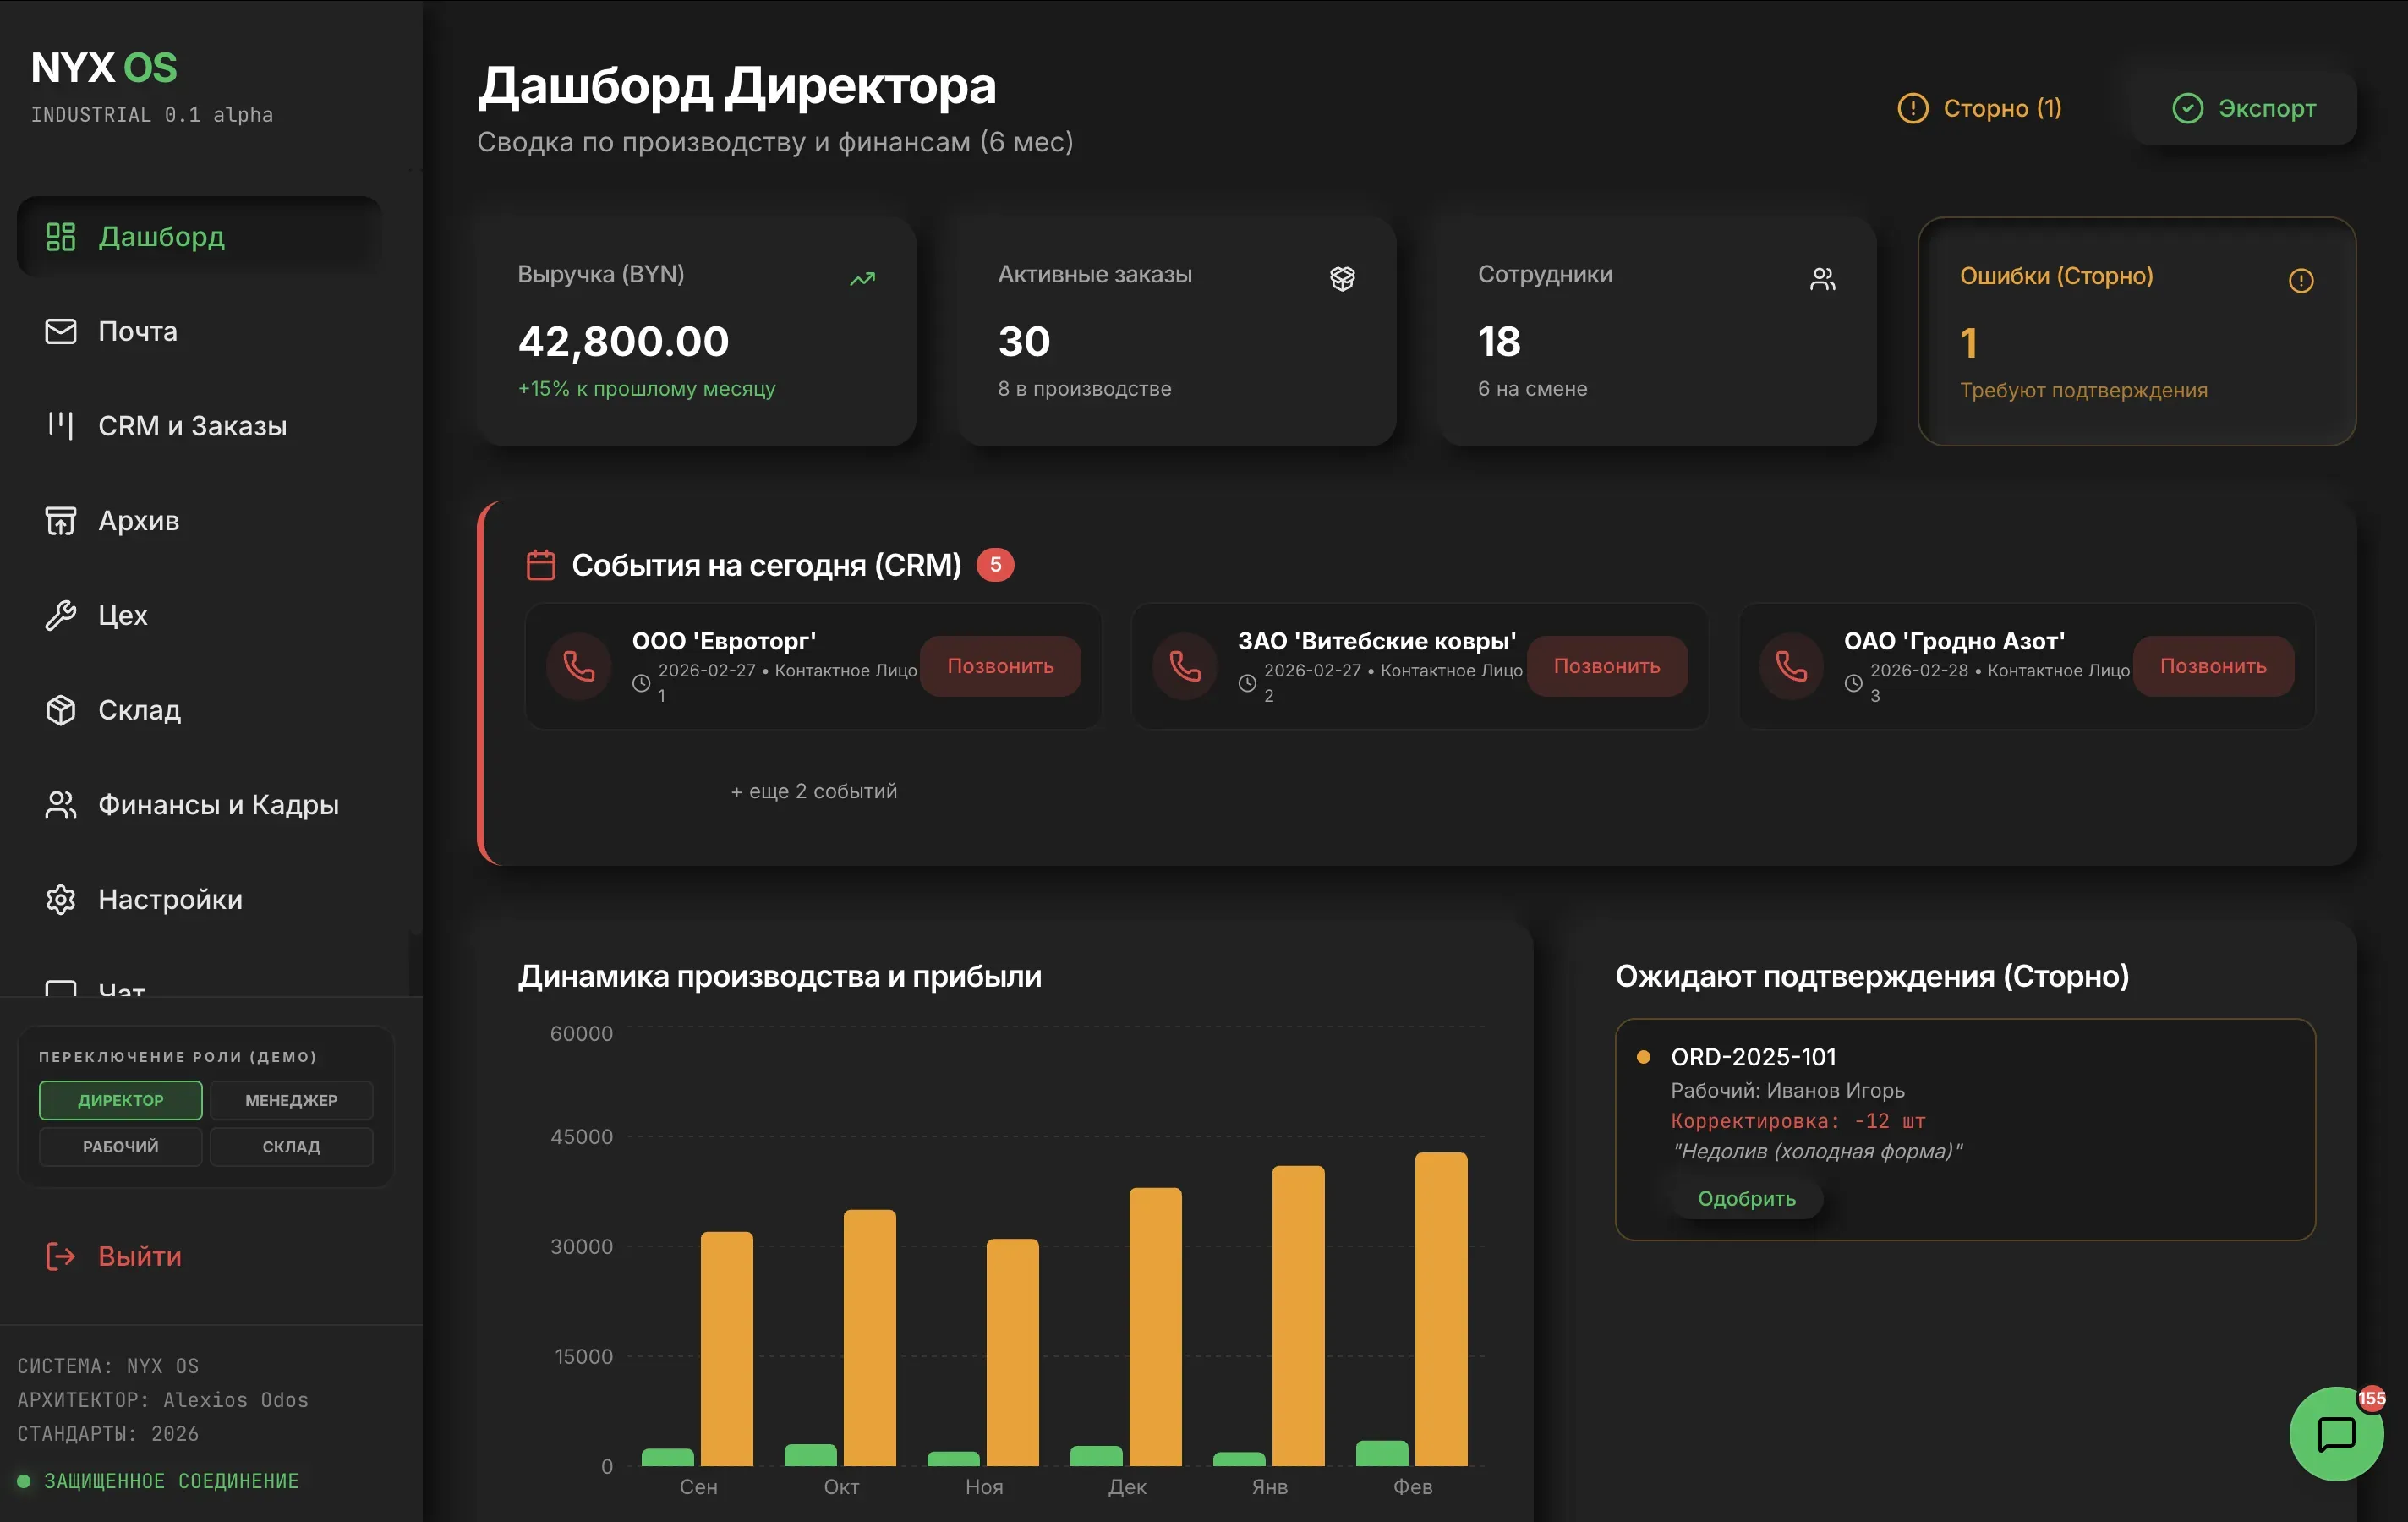Click Экспорт to export the report
2408x1522 pixels.
[x=2243, y=108]
